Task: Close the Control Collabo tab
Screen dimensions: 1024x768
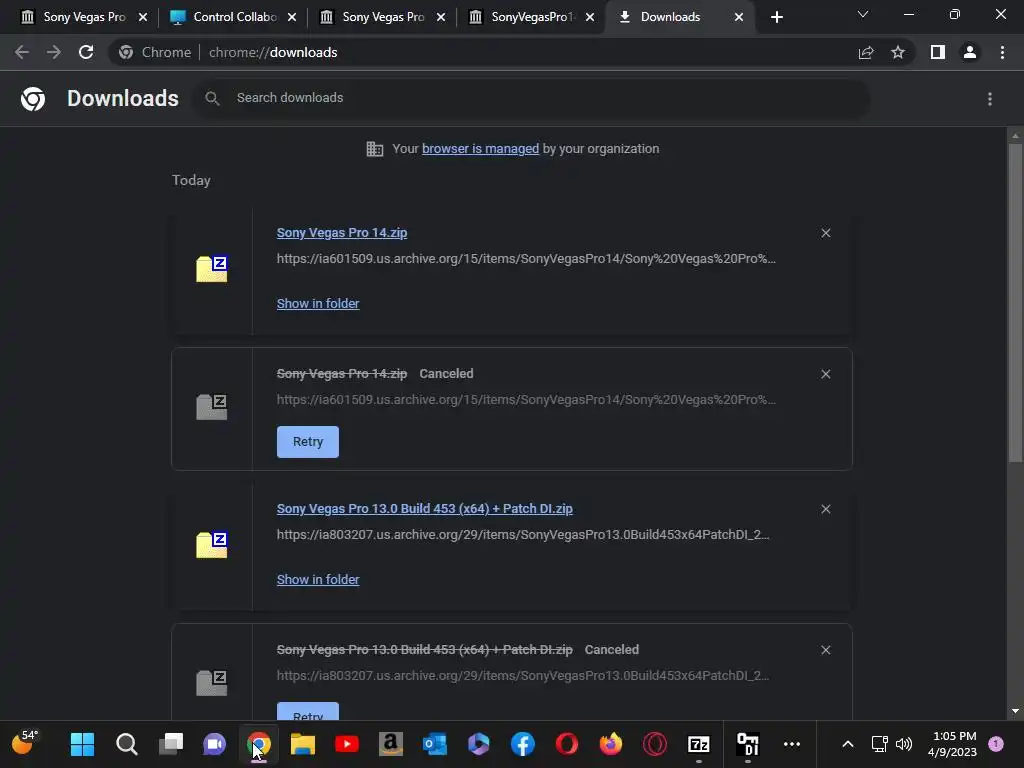Action: (x=292, y=18)
